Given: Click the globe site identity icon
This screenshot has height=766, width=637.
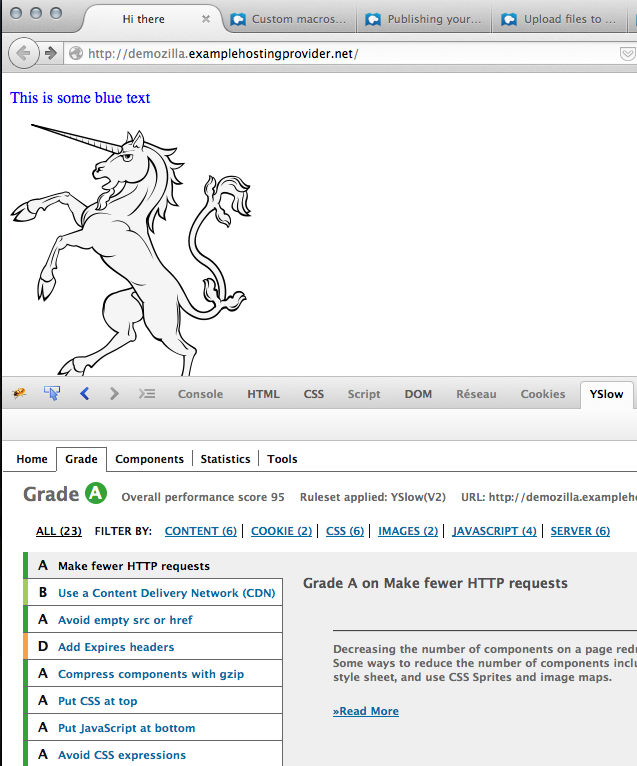Looking at the screenshot, I should 76,53.
